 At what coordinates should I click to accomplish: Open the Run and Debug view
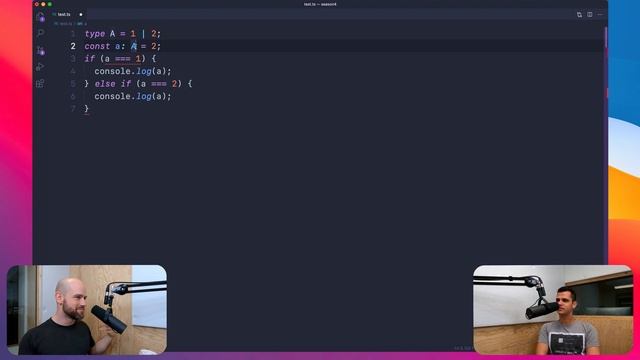[40, 67]
